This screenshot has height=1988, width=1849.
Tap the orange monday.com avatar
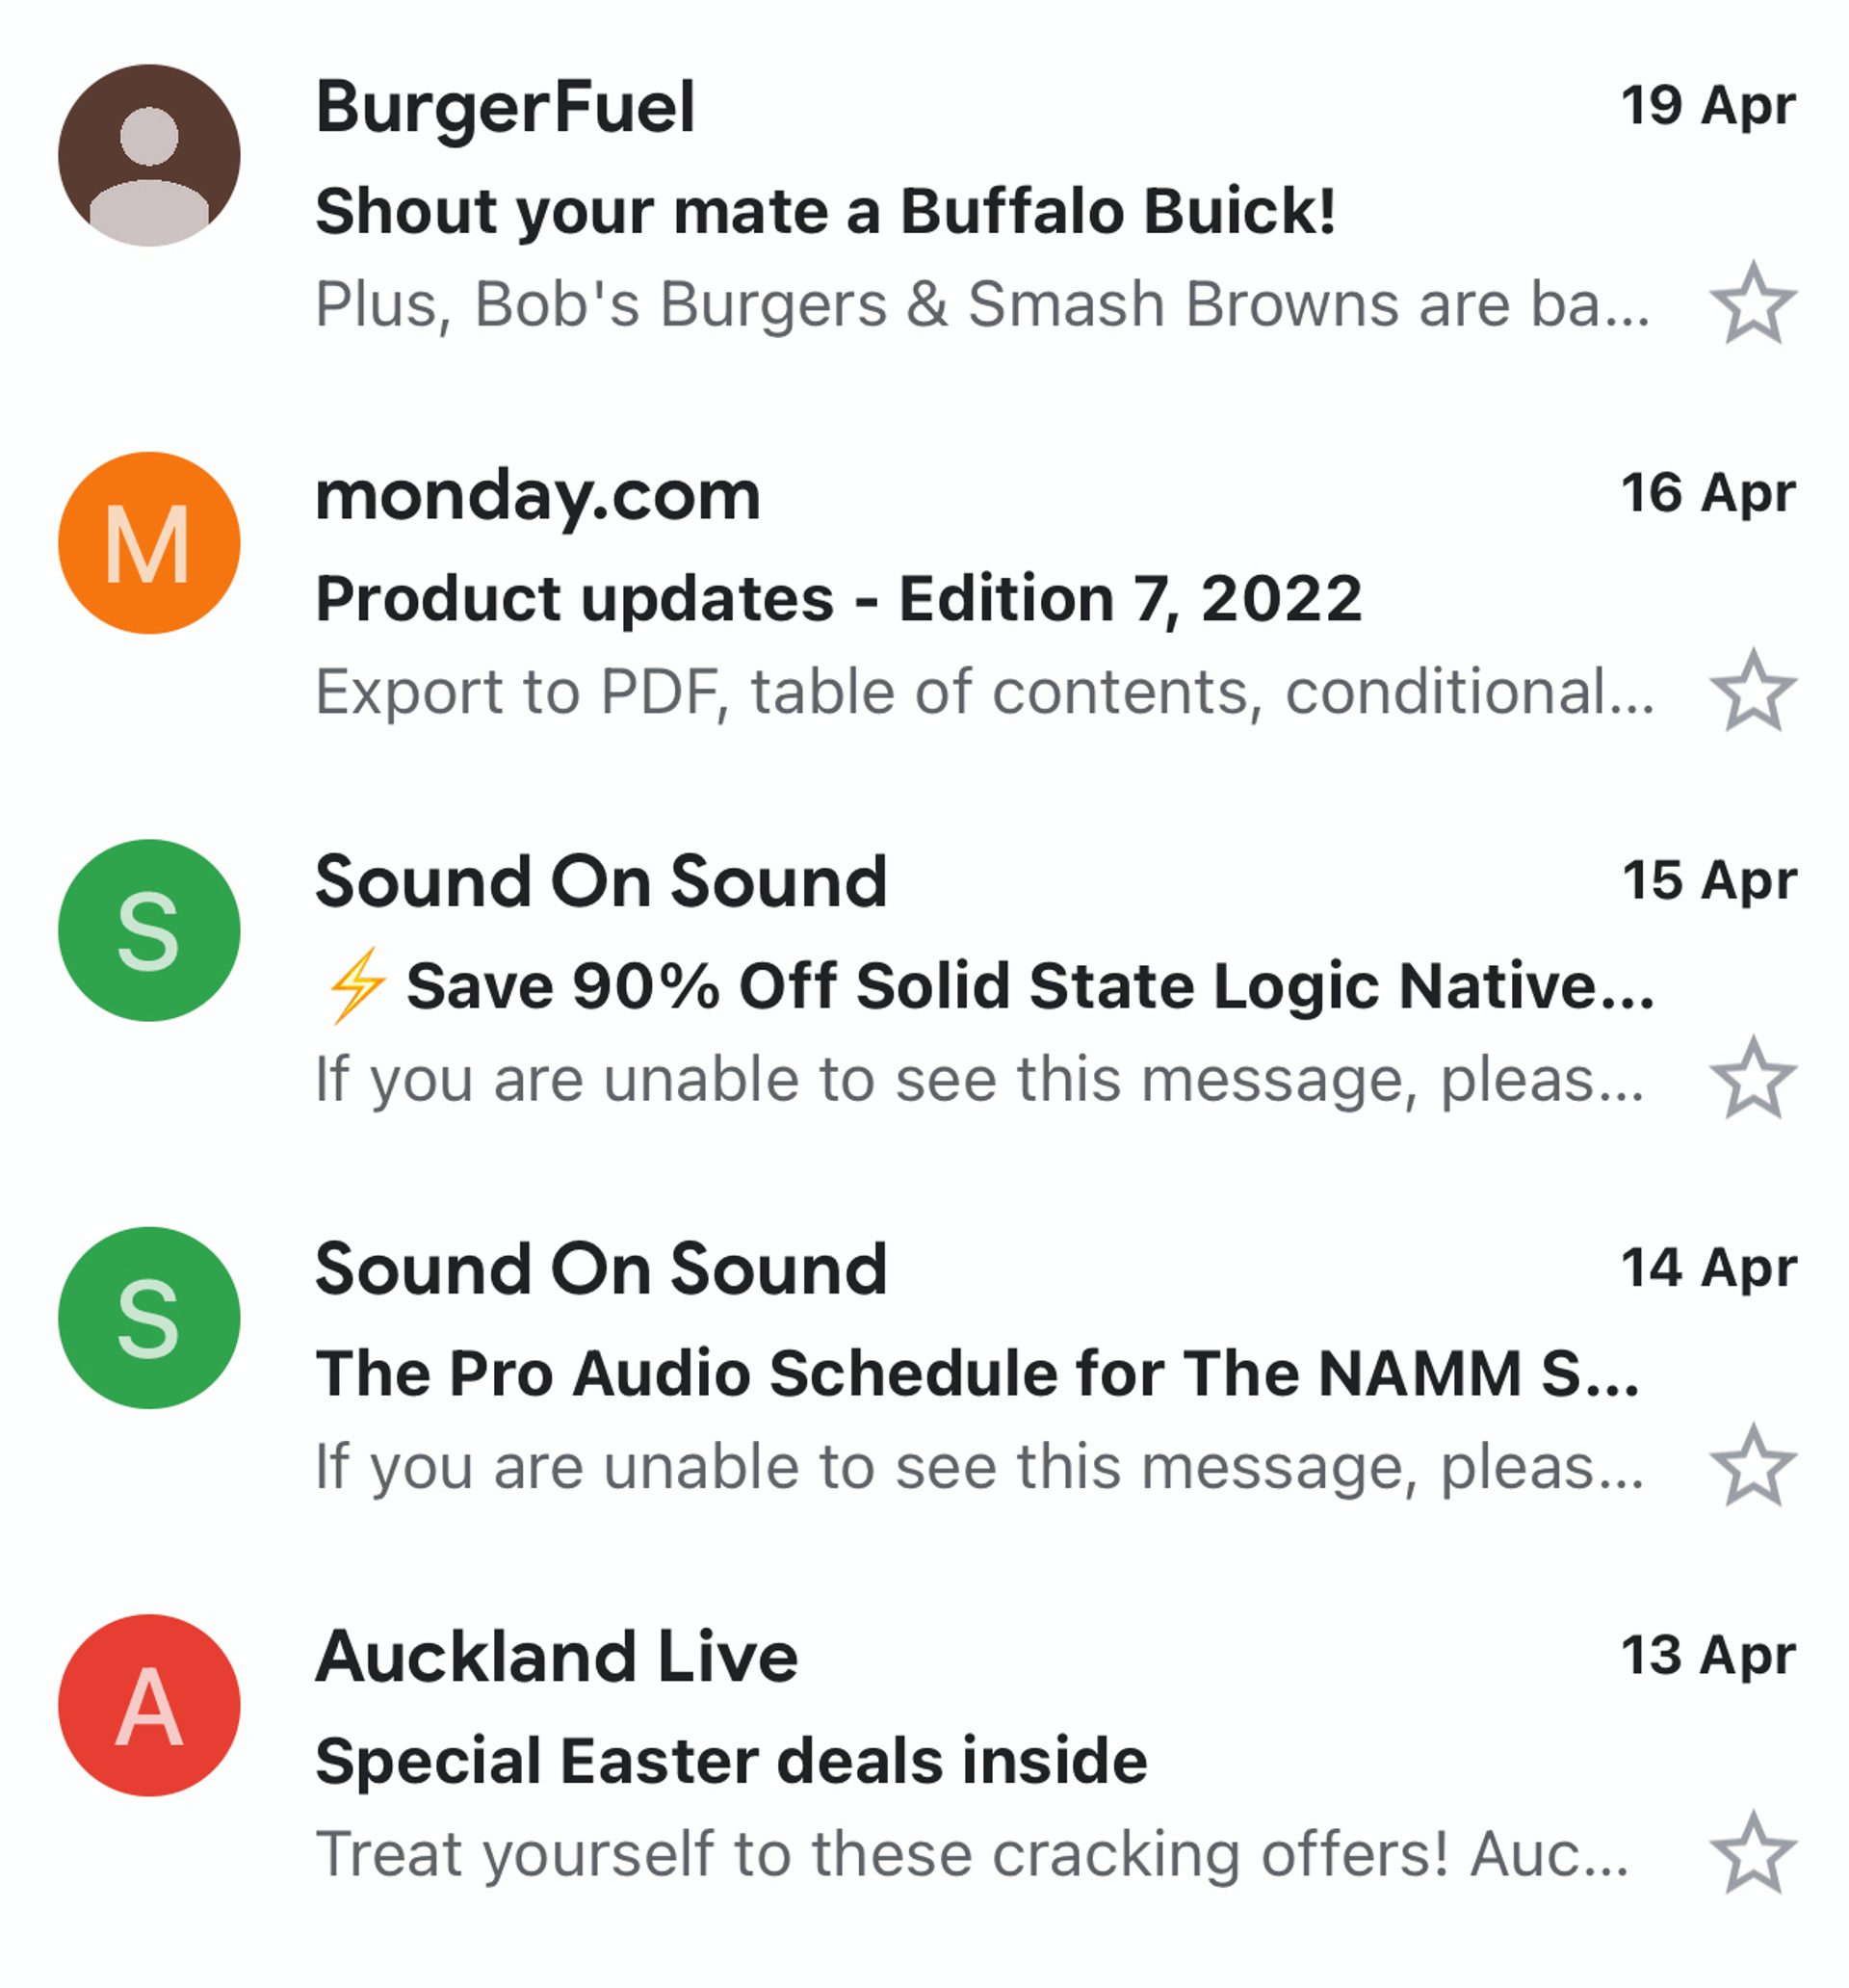click(149, 543)
